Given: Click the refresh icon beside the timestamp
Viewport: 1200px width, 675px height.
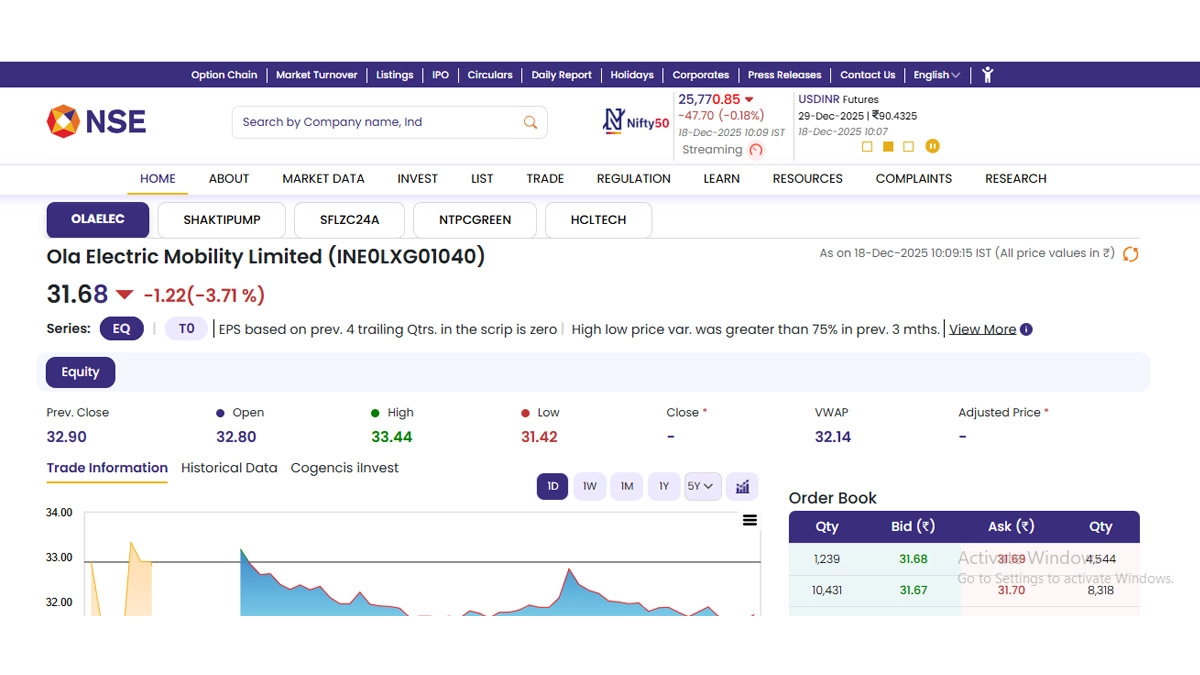Looking at the screenshot, I should pos(1131,254).
